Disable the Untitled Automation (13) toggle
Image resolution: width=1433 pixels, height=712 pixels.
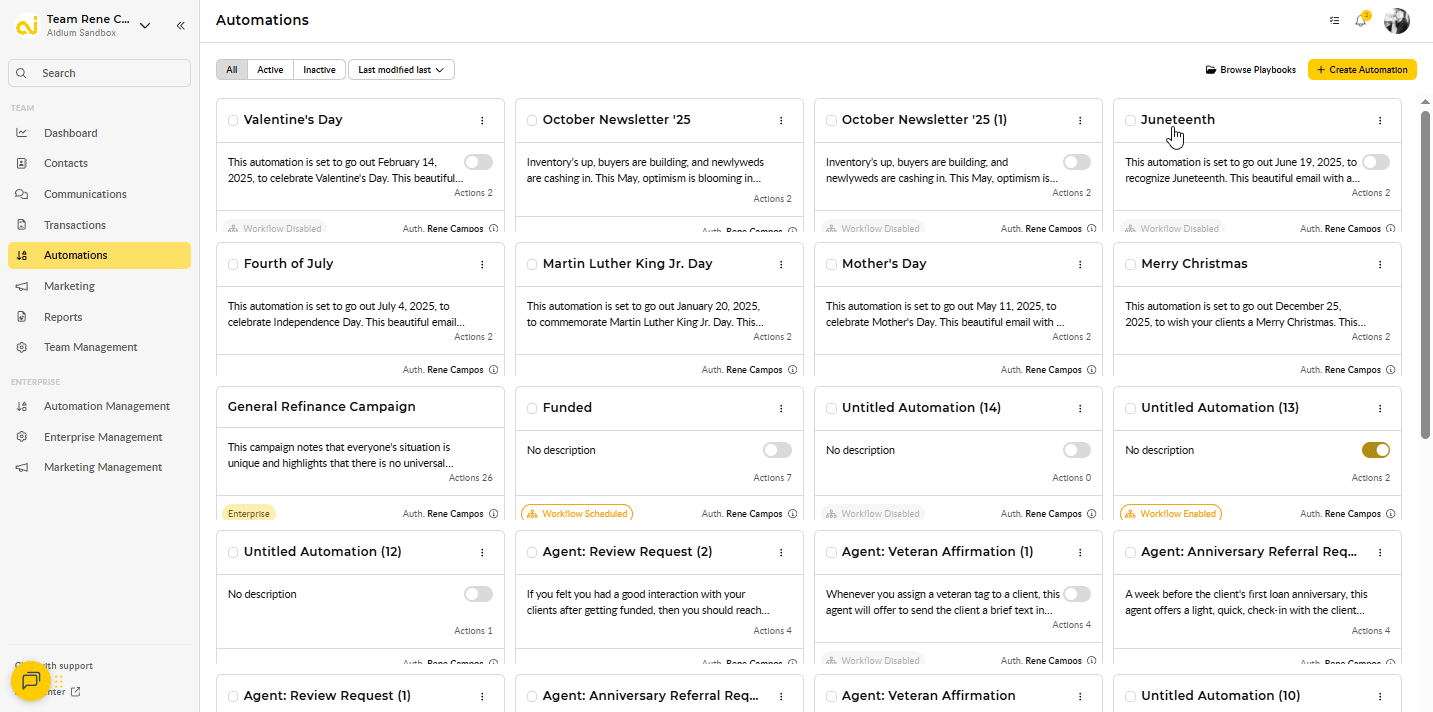click(1375, 450)
